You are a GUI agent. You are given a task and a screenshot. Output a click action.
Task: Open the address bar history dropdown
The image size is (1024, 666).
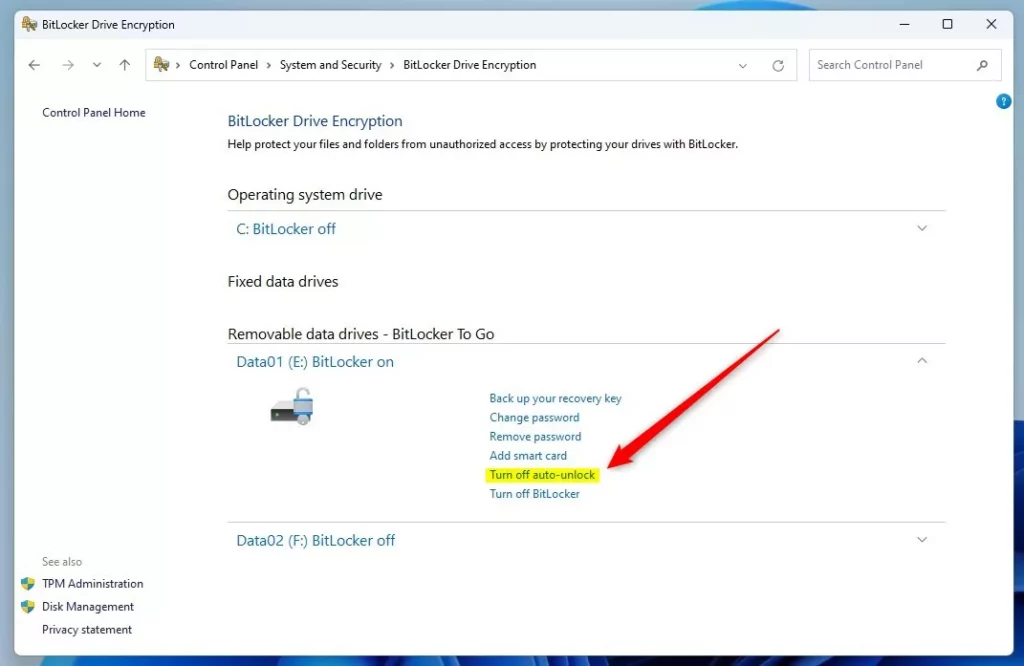click(743, 65)
